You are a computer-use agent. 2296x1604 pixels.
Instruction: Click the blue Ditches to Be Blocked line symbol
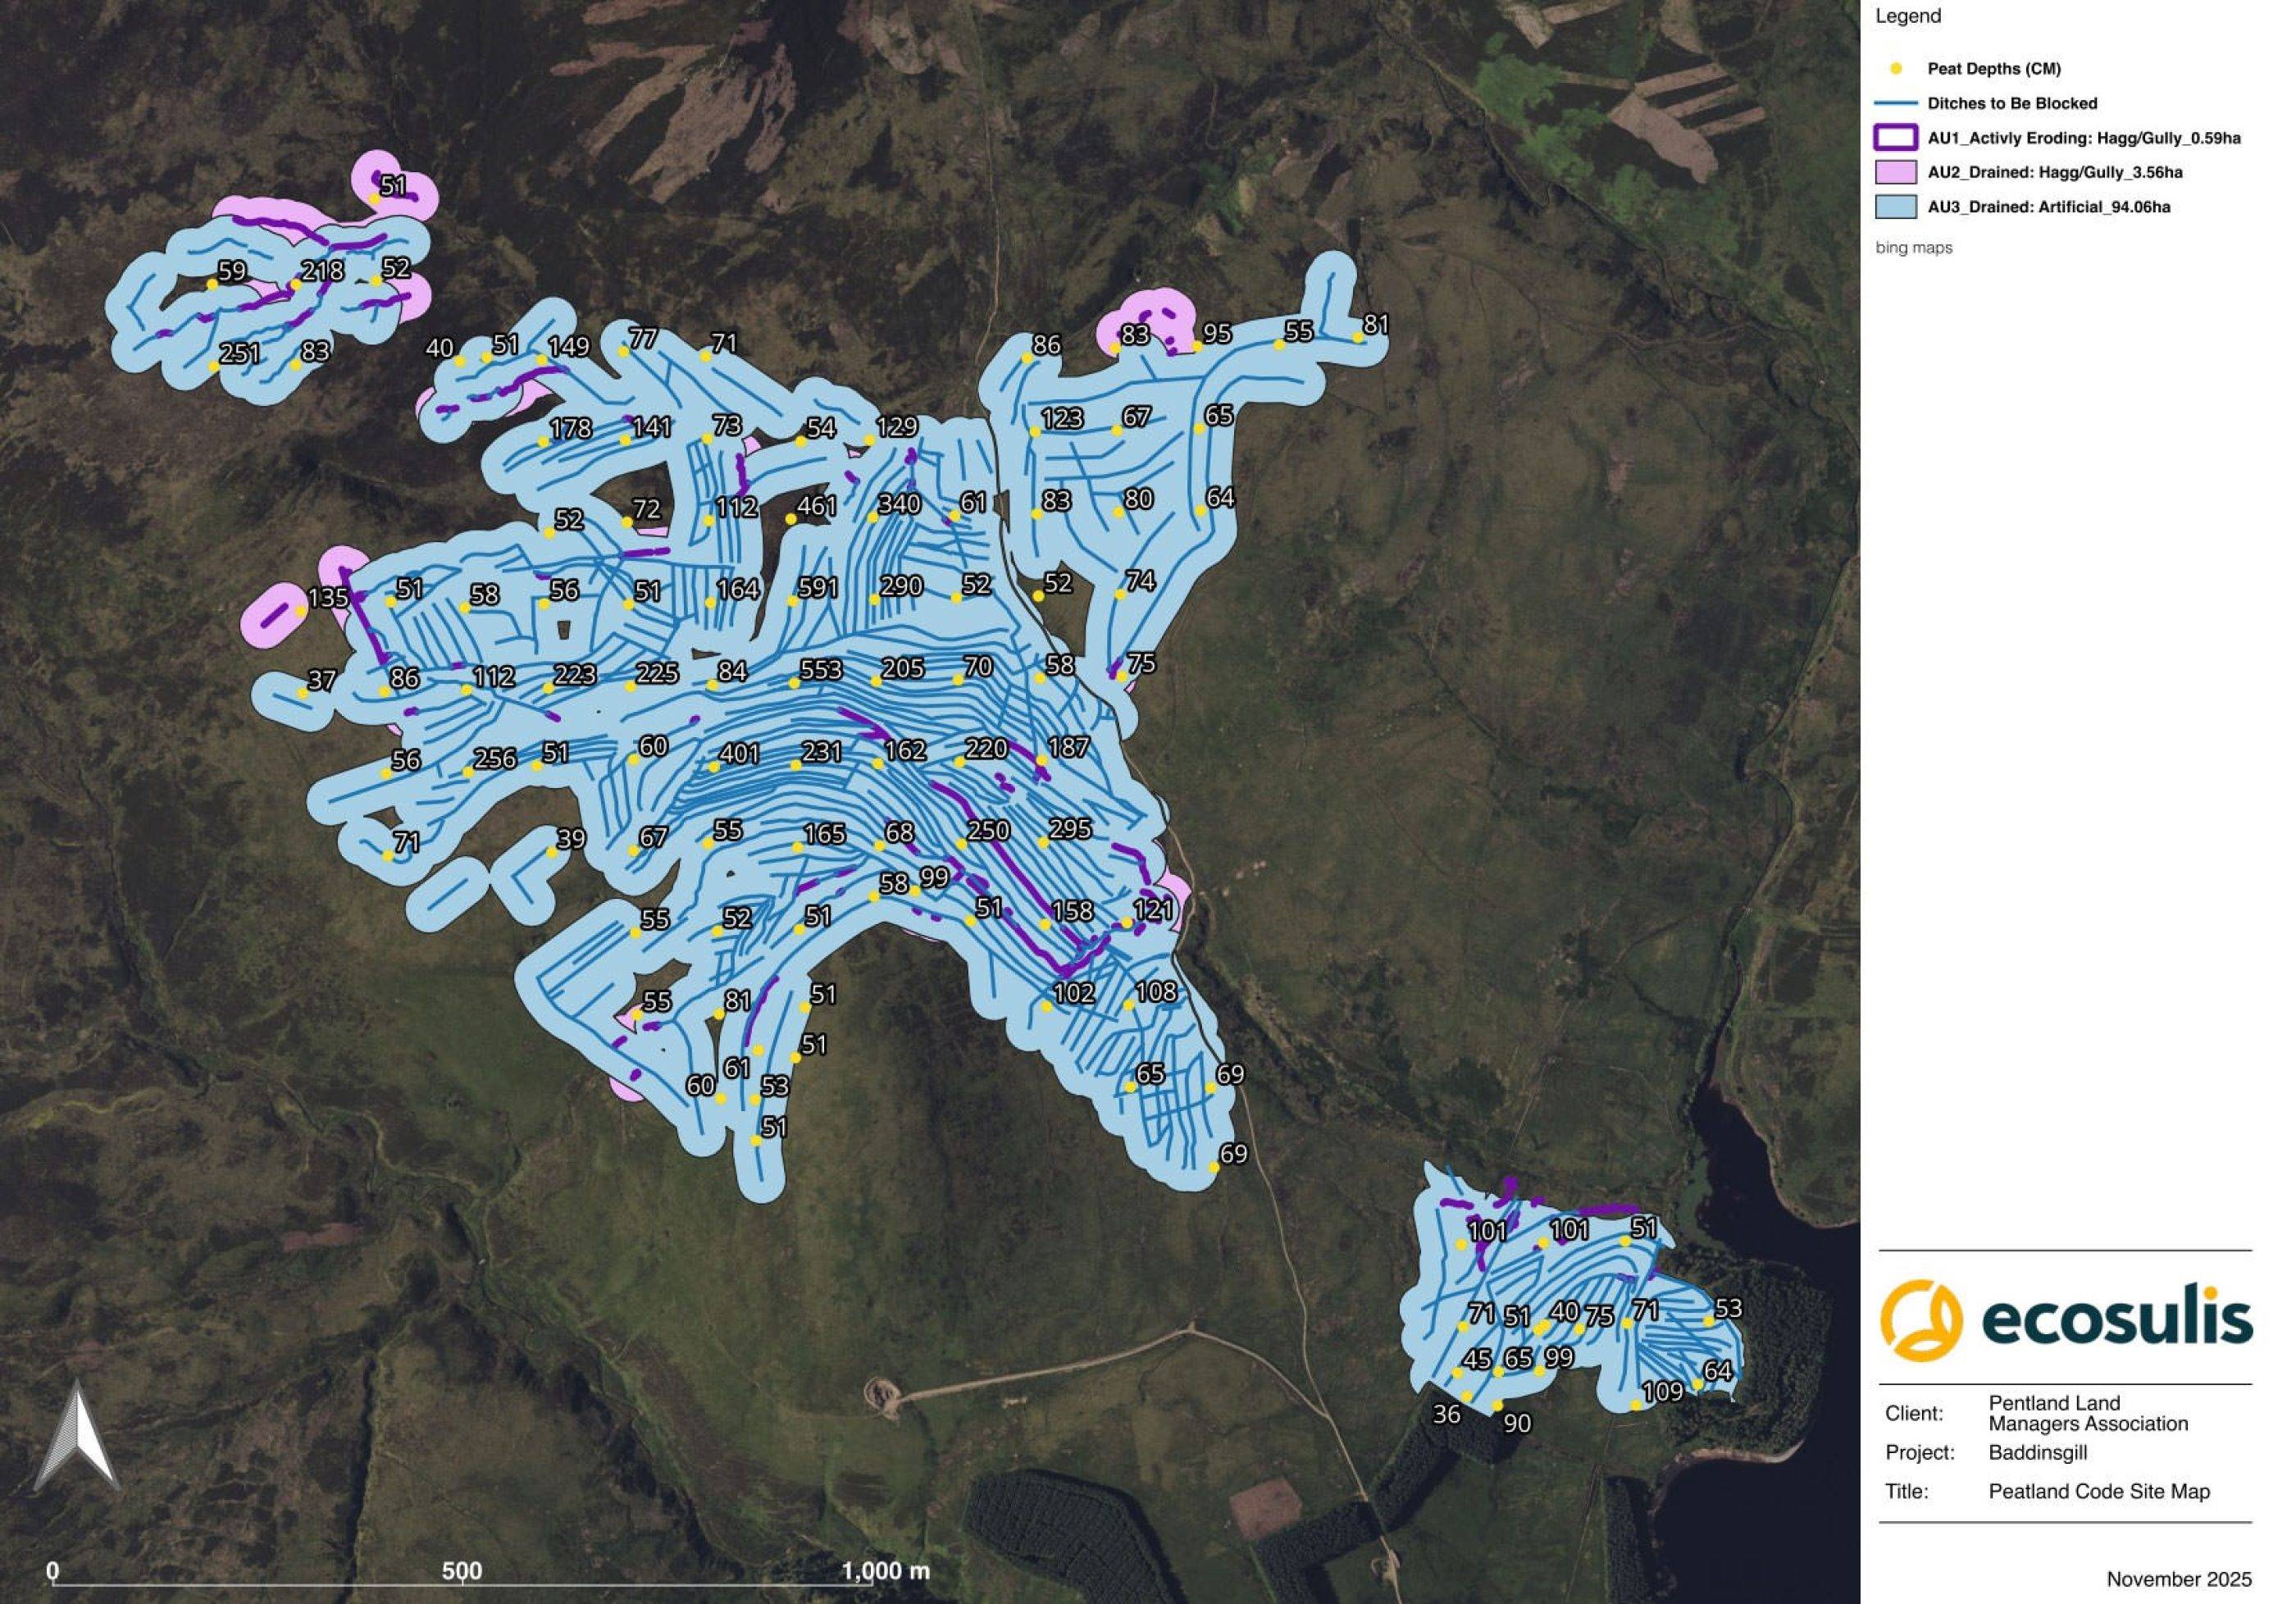point(1895,103)
